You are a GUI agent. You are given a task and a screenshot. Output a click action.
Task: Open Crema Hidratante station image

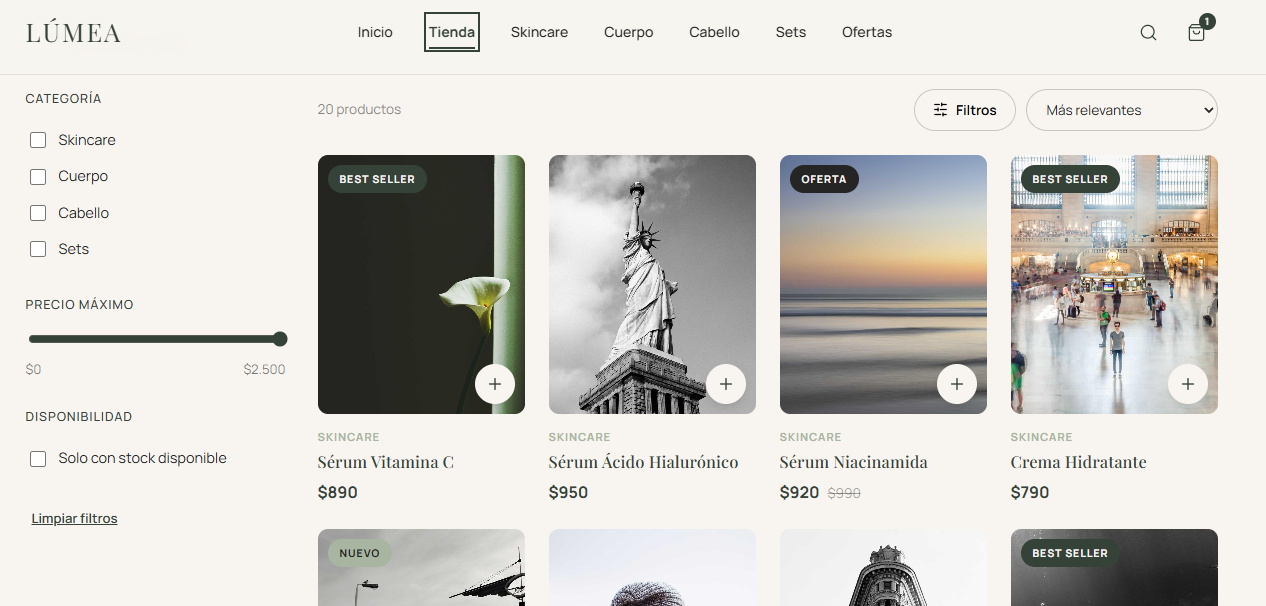[x=1114, y=284]
